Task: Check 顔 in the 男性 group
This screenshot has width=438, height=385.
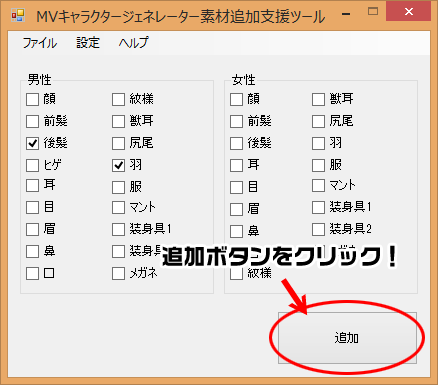Action: click(x=32, y=99)
